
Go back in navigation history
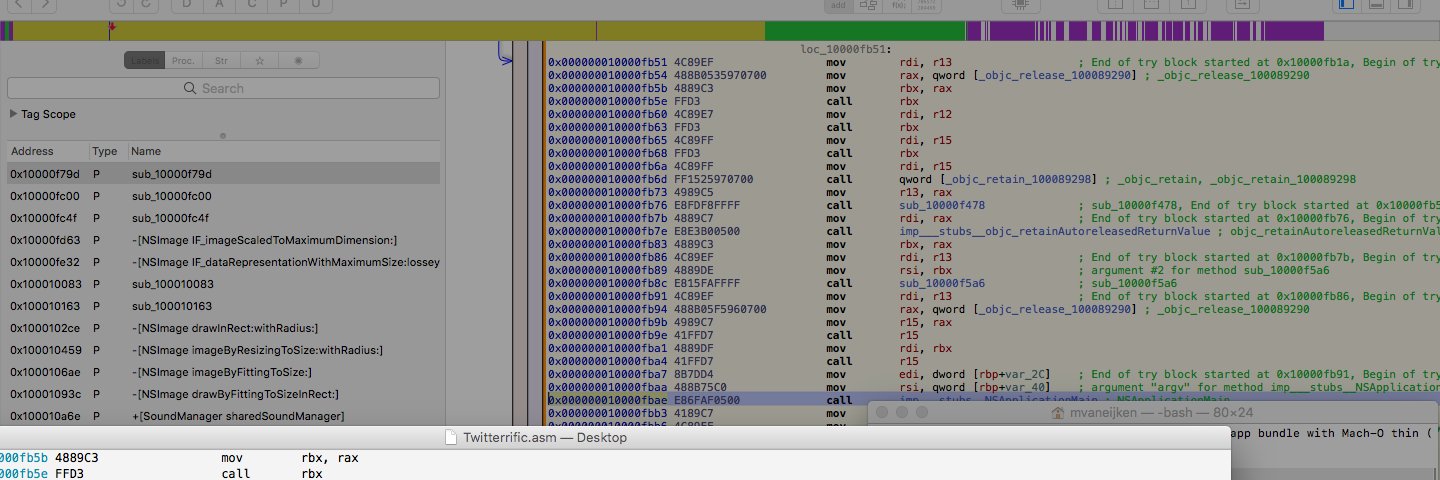pos(19,5)
